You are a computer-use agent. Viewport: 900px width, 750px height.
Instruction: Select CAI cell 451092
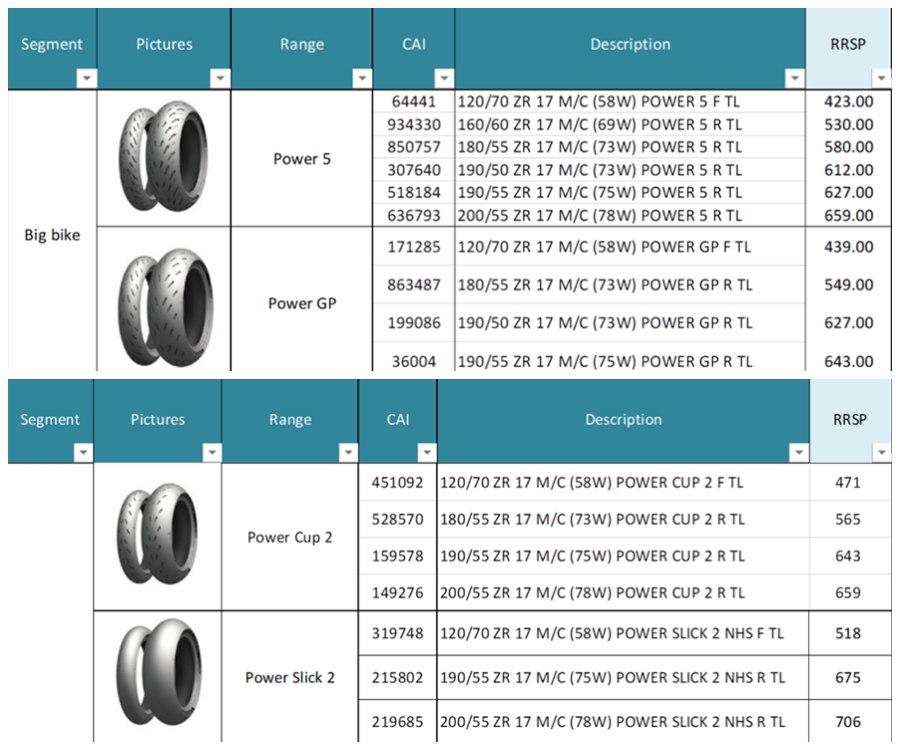tap(397, 482)
